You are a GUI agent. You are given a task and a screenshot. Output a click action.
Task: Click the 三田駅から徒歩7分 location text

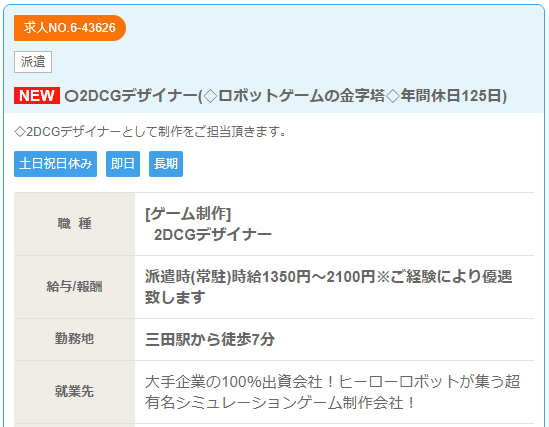210,340
